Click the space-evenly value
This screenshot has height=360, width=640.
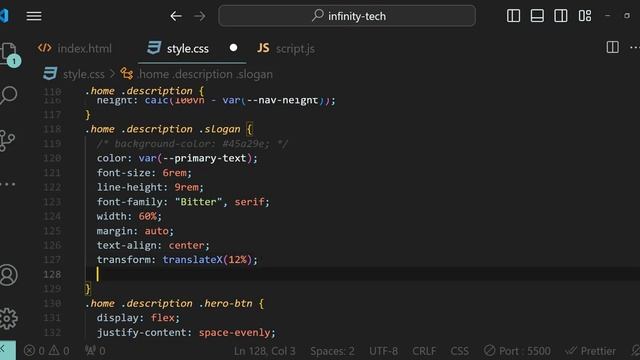pos(234,332)
